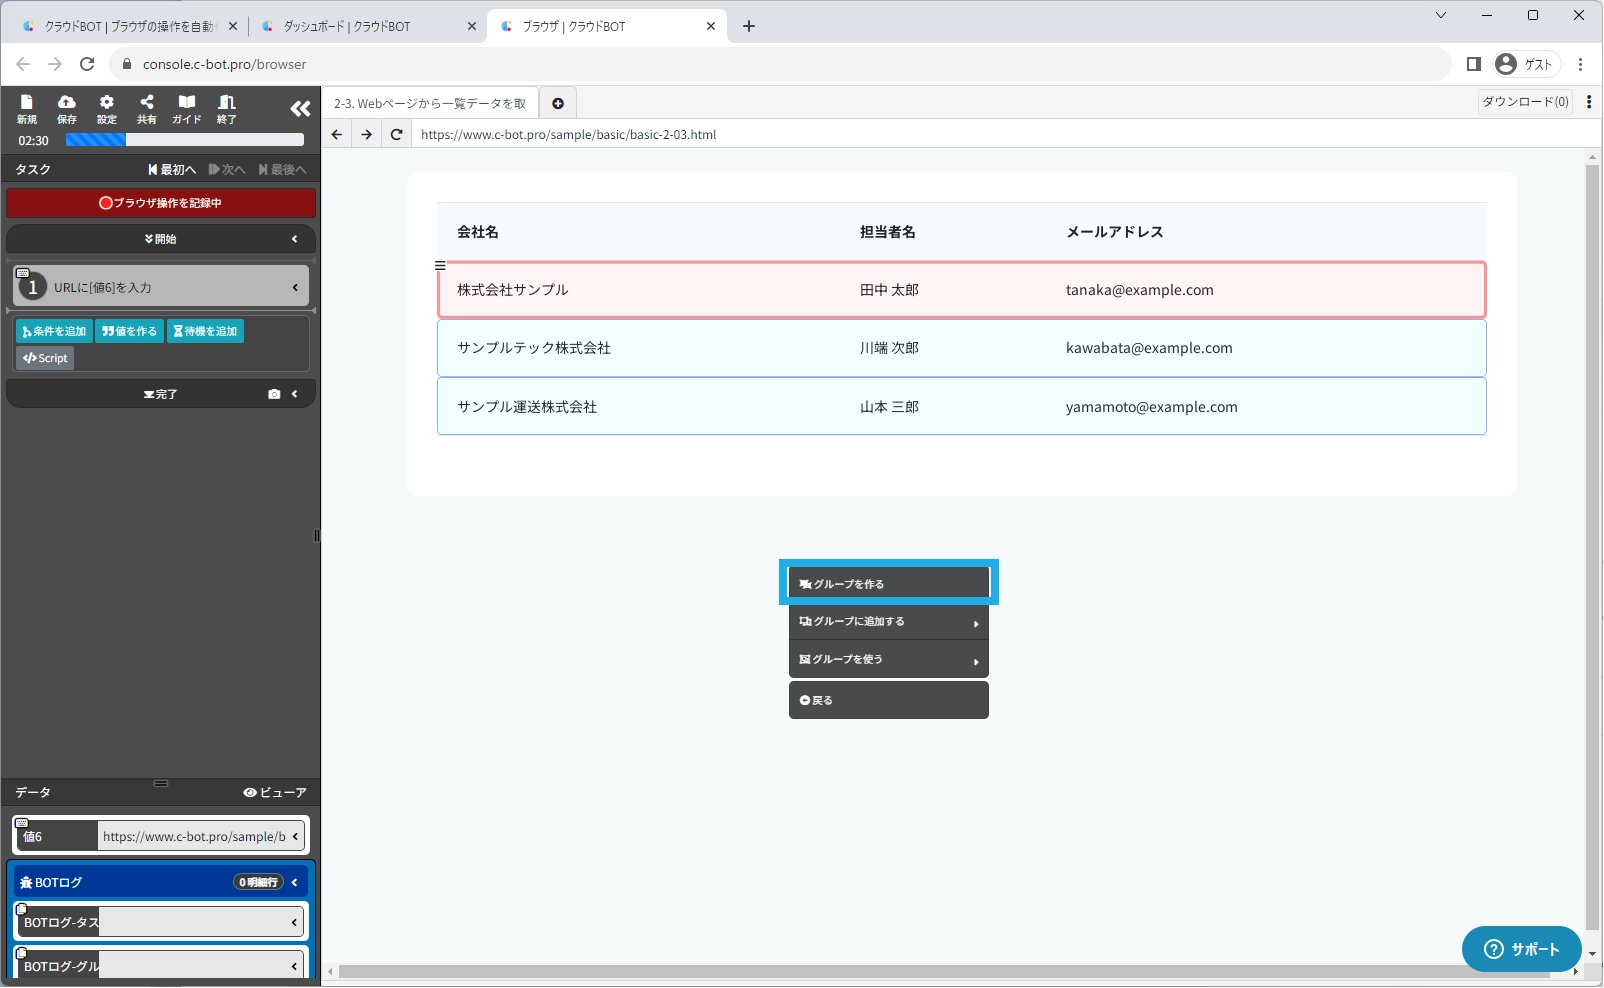Expand the BOTログ group chevron

295,882
